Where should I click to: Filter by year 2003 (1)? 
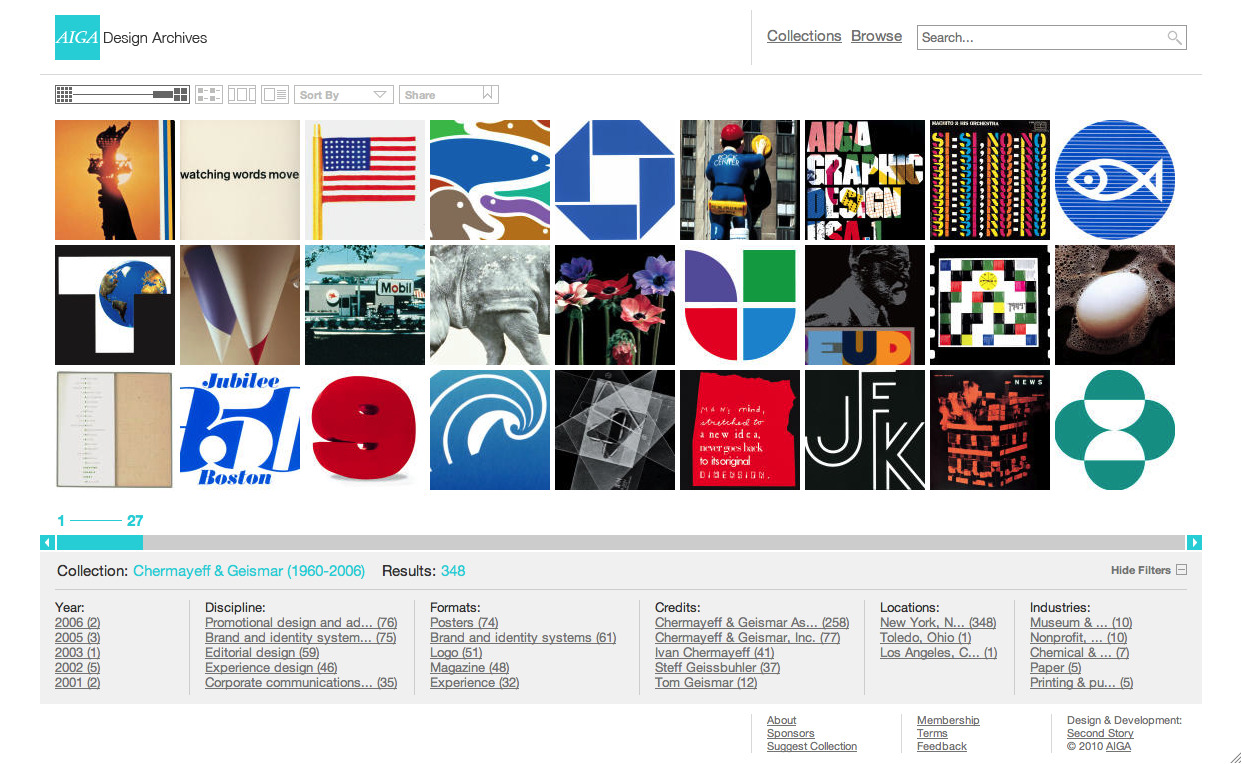[x=78, y=653]
